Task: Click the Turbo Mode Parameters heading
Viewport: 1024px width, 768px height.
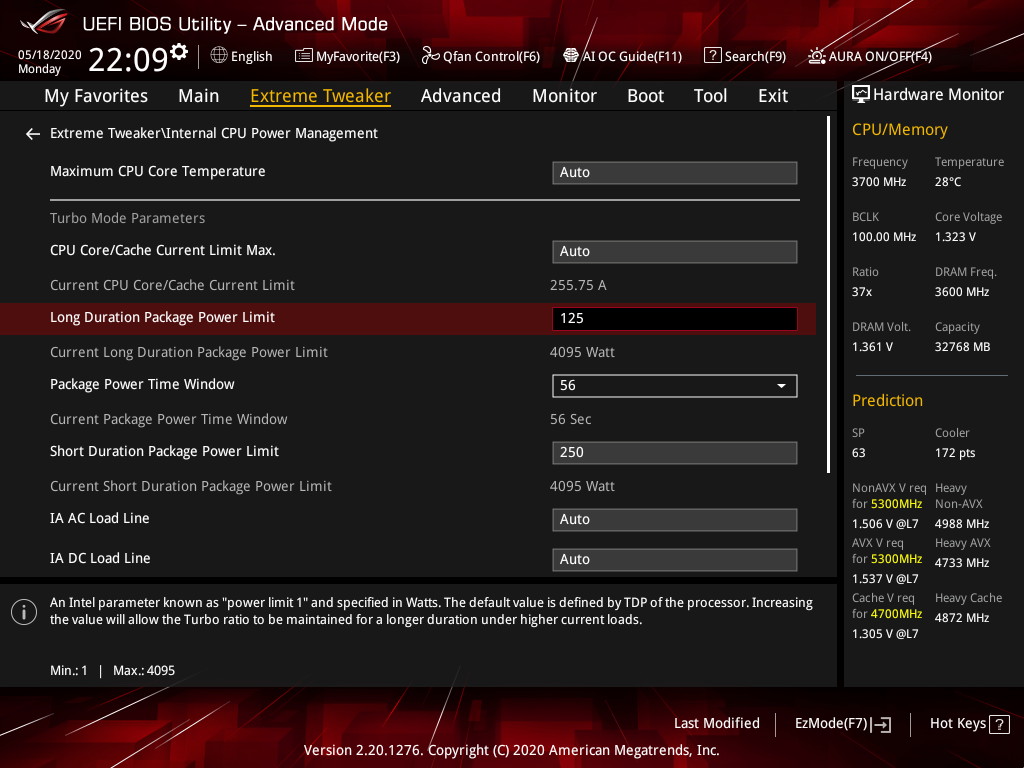Action: tap(127, 218)
